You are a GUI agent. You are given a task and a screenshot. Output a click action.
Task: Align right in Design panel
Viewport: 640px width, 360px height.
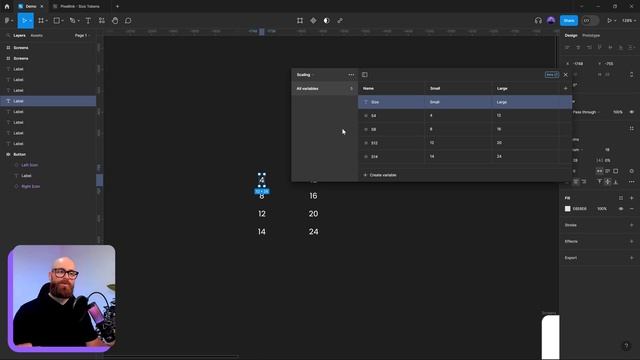[589, 48]
